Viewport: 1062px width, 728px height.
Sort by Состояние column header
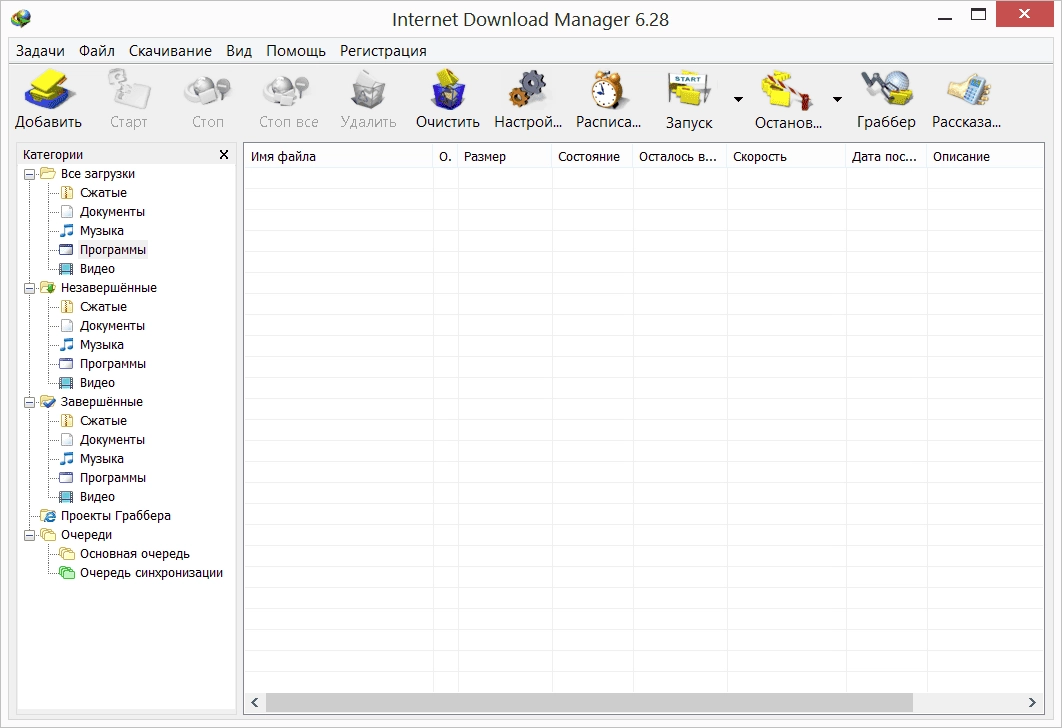(592, 156)
